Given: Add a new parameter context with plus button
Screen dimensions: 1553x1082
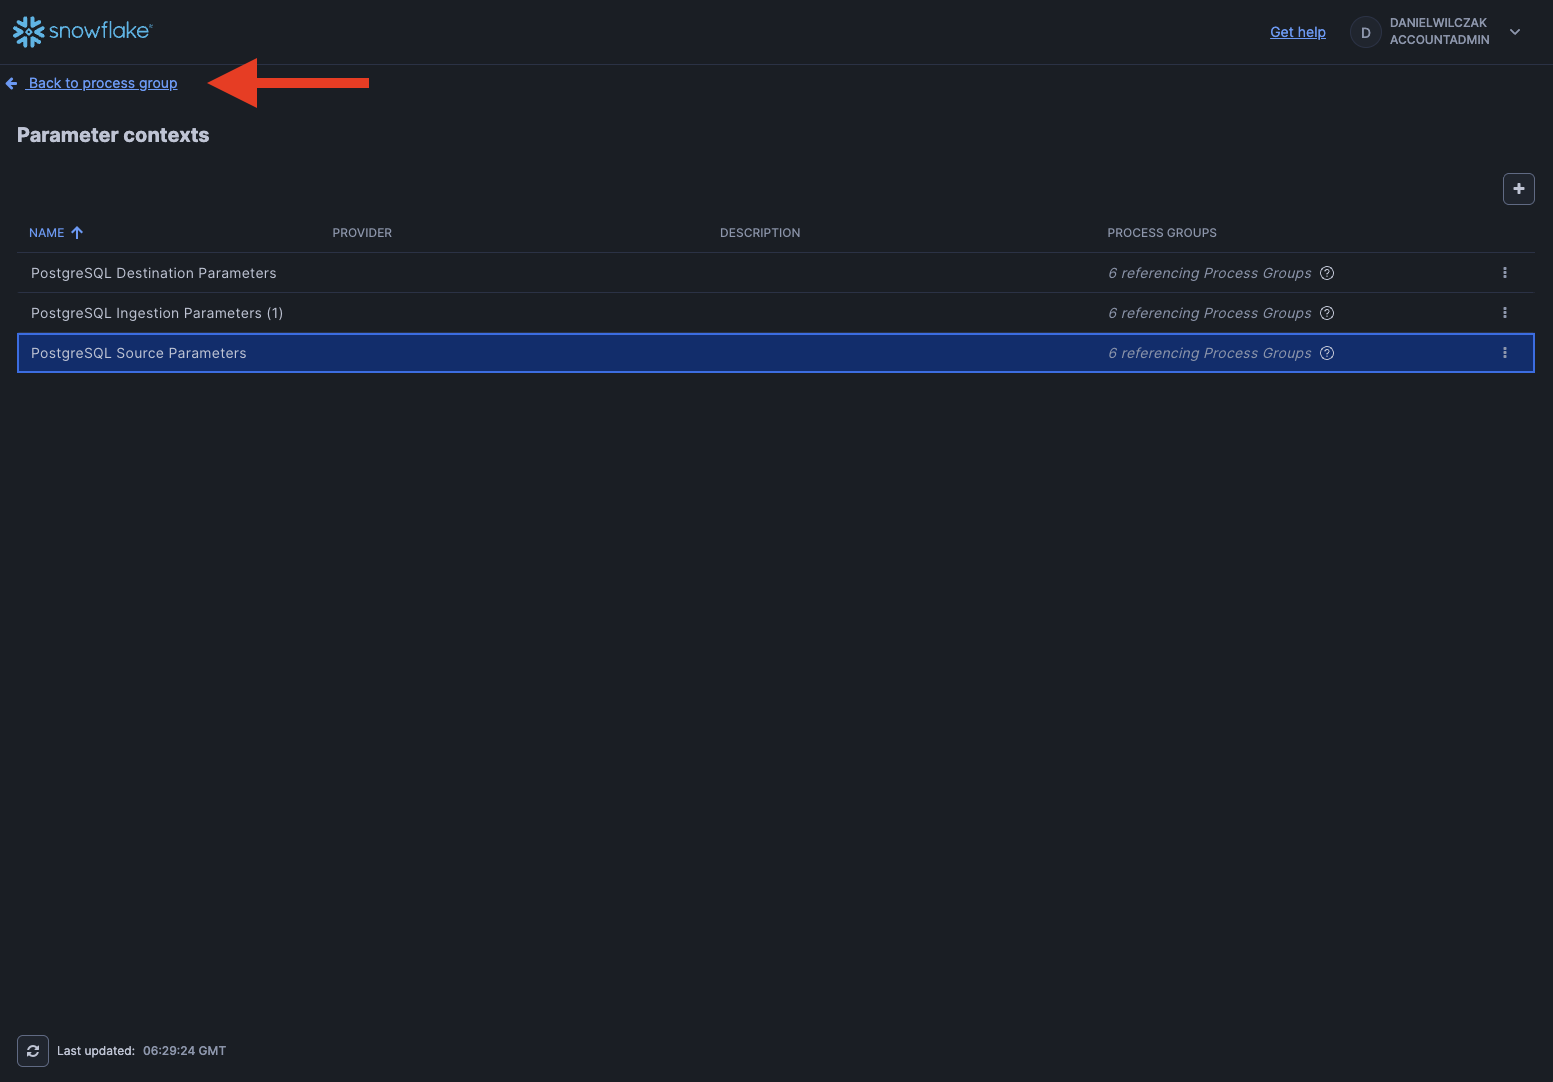Looking at the screenshot, I should pos(1518,189).
